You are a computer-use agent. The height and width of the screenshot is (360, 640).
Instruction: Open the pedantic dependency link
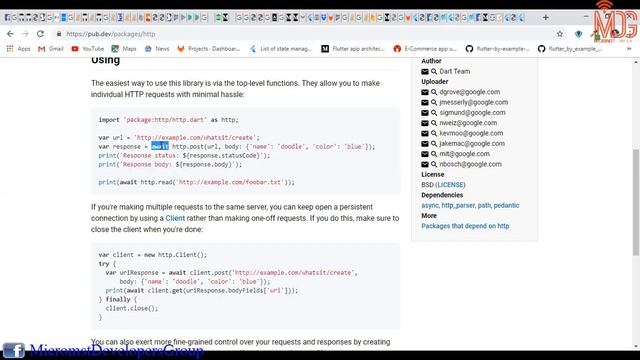click(506, 205)
